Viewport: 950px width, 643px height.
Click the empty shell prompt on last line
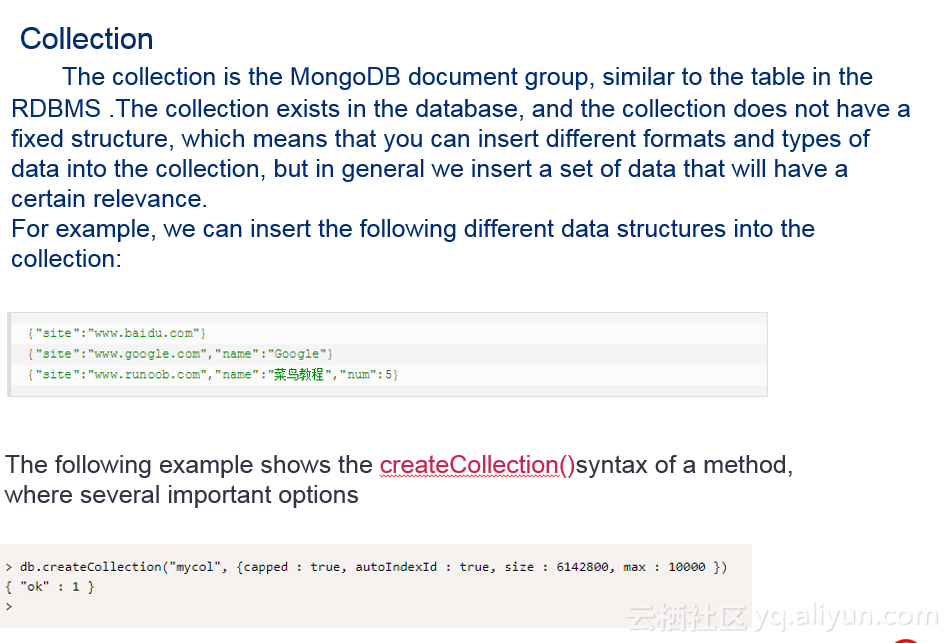coord(8,606)
